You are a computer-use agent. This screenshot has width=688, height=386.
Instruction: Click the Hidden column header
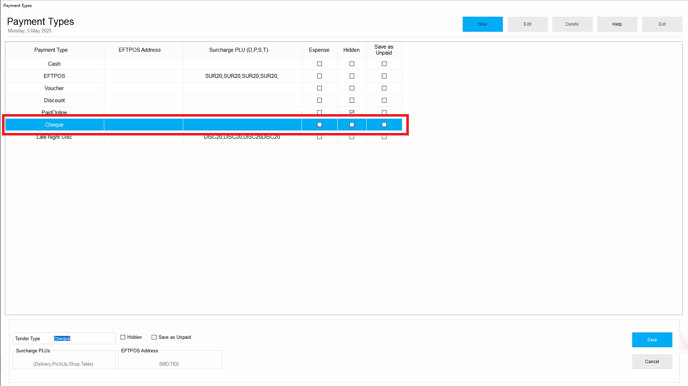pos(351,50)
